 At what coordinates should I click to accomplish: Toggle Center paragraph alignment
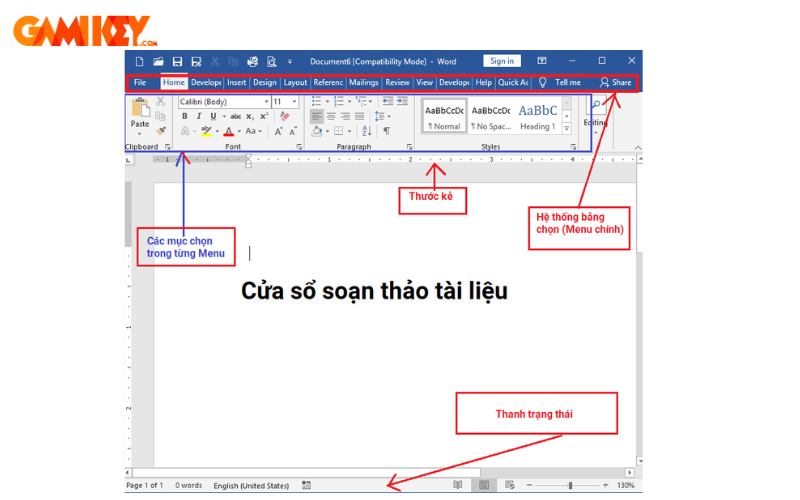coord(331,116)
